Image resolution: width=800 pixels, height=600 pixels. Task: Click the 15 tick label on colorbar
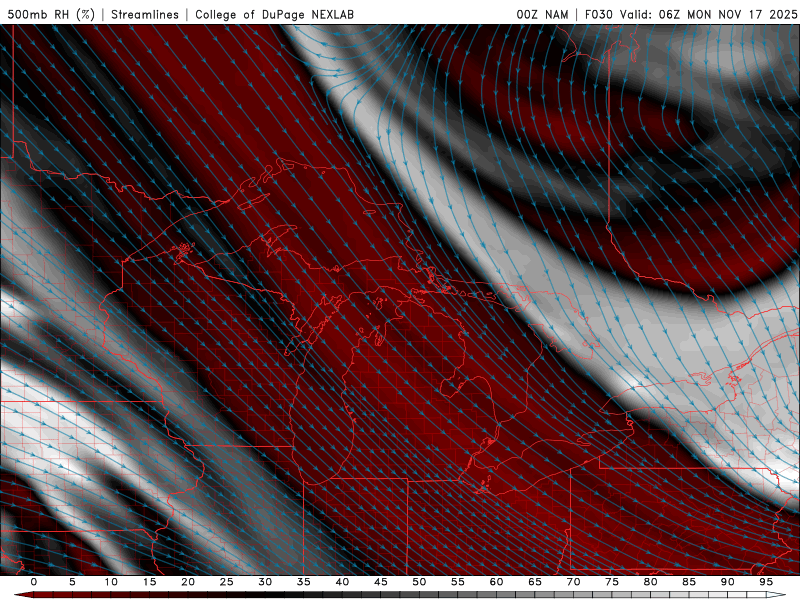(x=149, y=582)
